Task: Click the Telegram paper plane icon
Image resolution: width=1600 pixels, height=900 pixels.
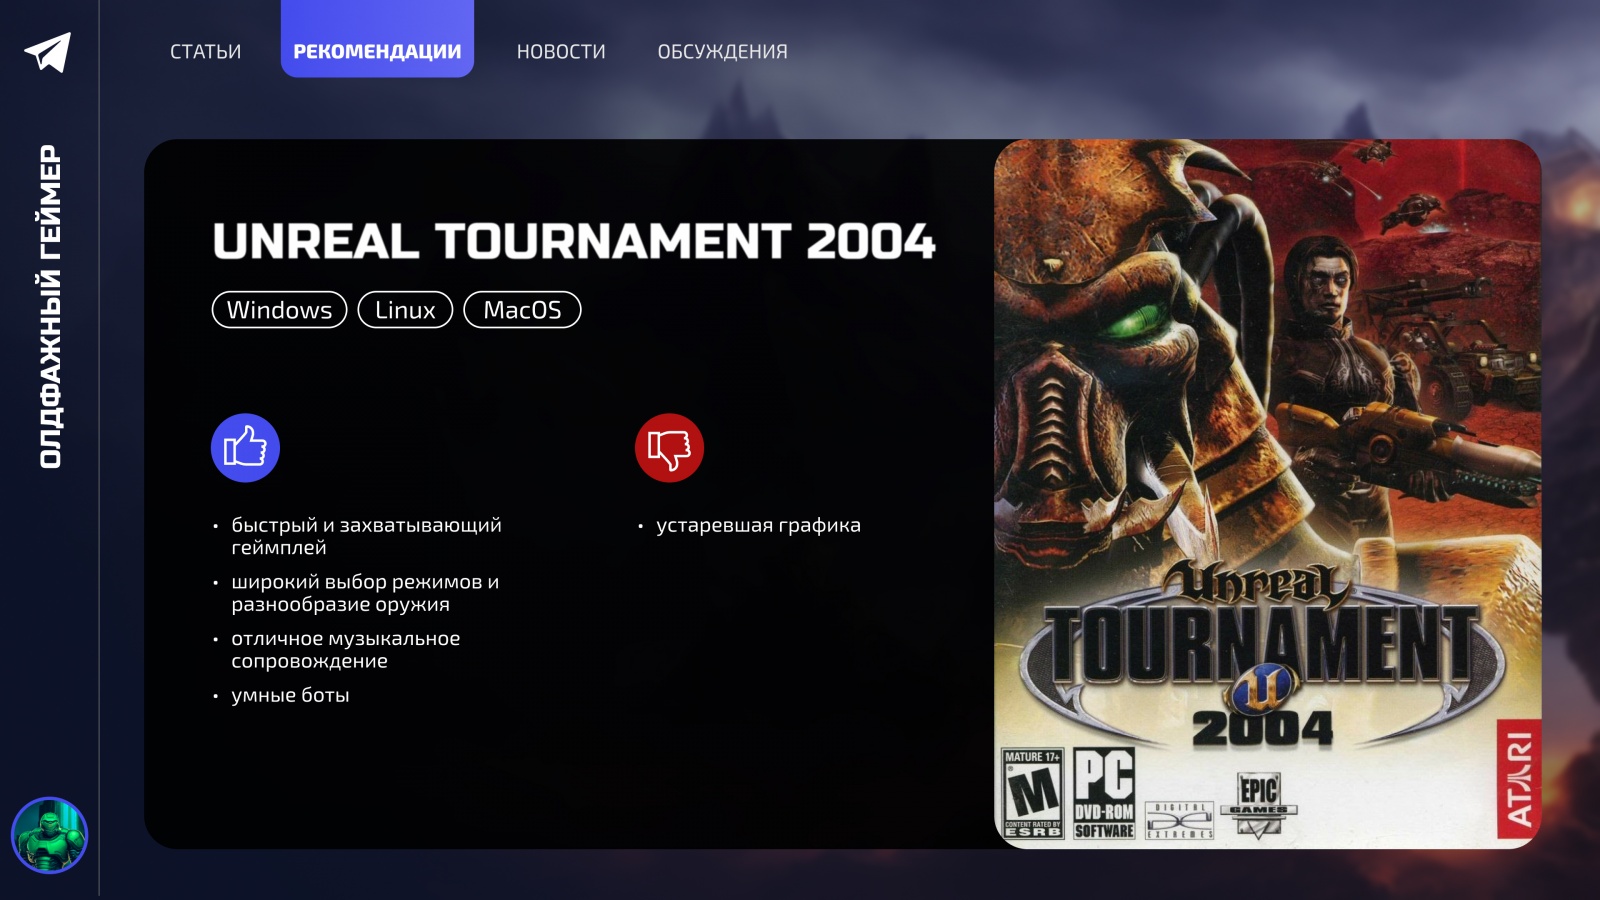Action: click(x=48, y=52)
